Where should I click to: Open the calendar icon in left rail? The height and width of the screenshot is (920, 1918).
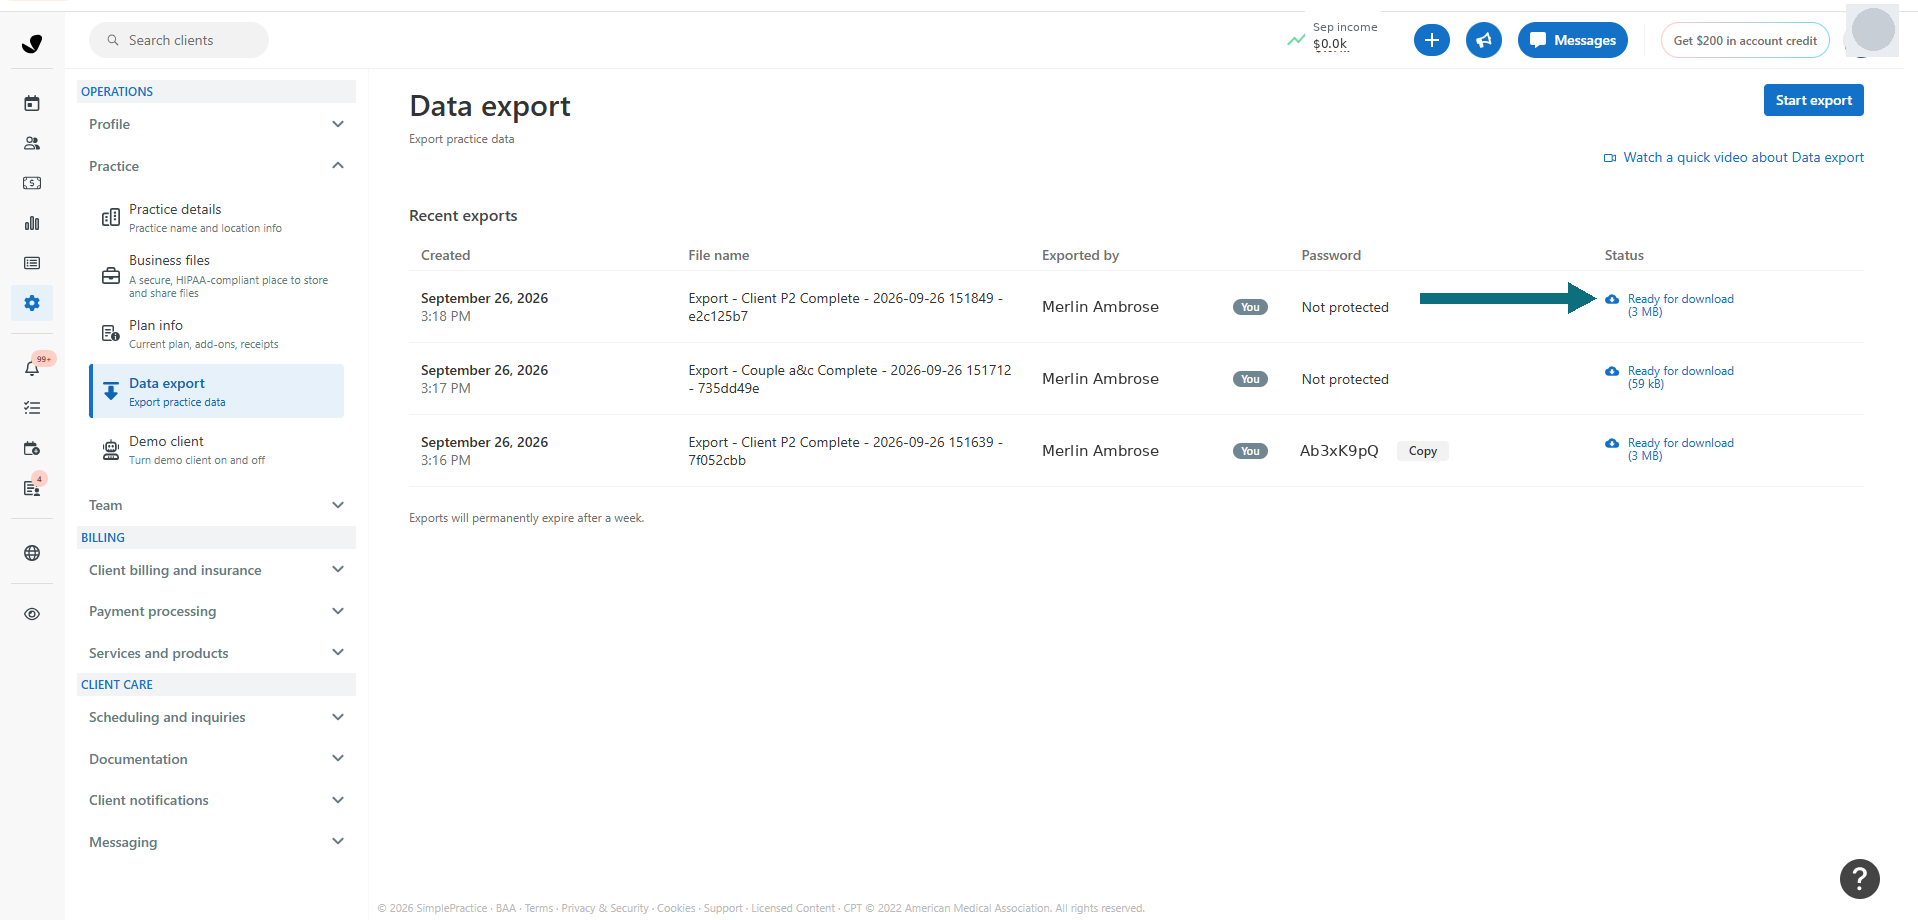32,103
